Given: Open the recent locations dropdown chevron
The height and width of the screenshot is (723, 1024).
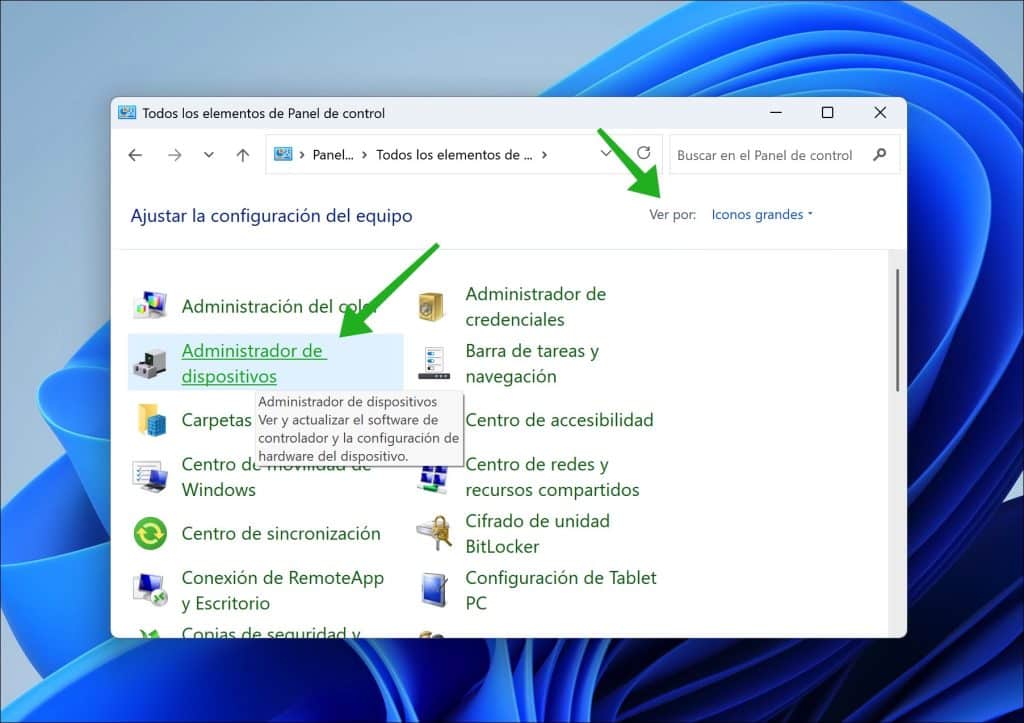Looking at the screenshot, I should point(208,155).
